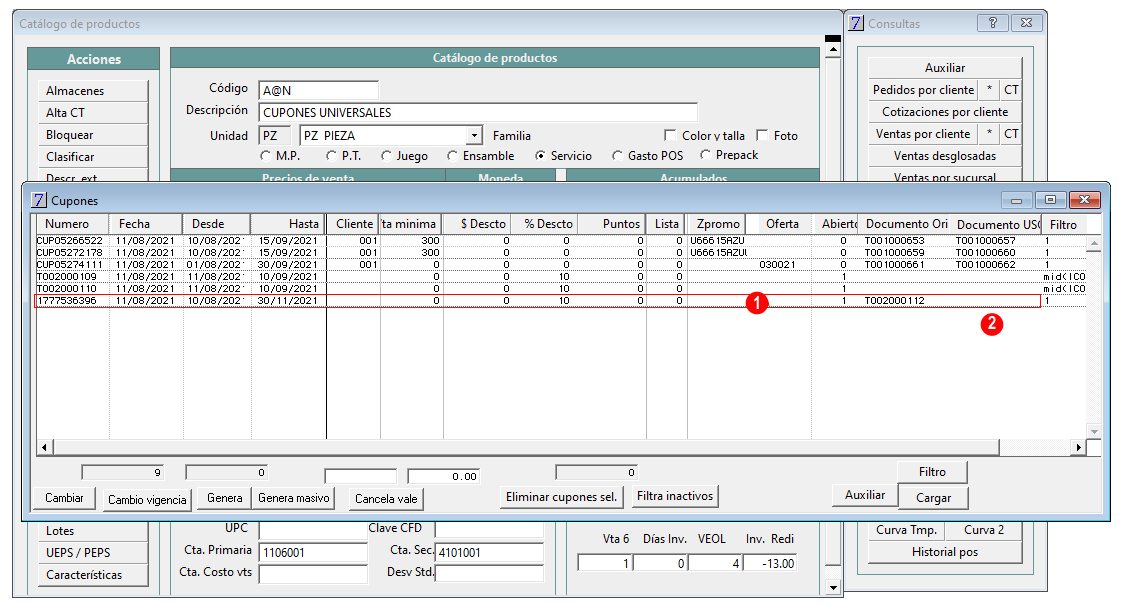
Task: Click the Zpromo column header
Action: (716, 223)
